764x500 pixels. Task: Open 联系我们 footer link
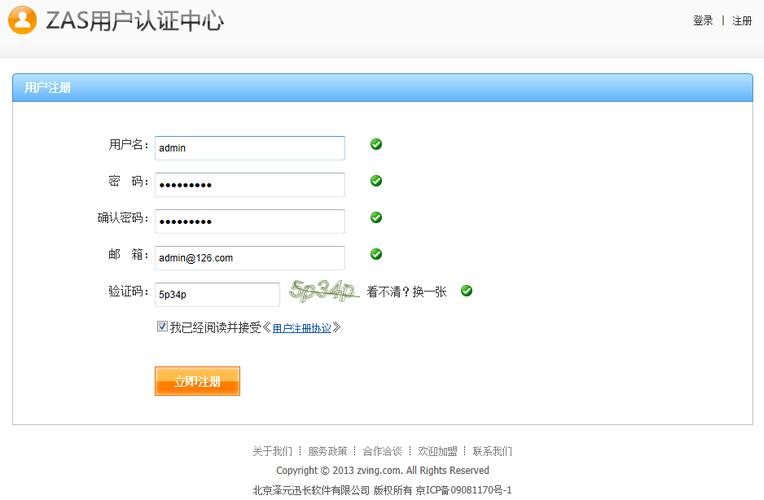492,451
